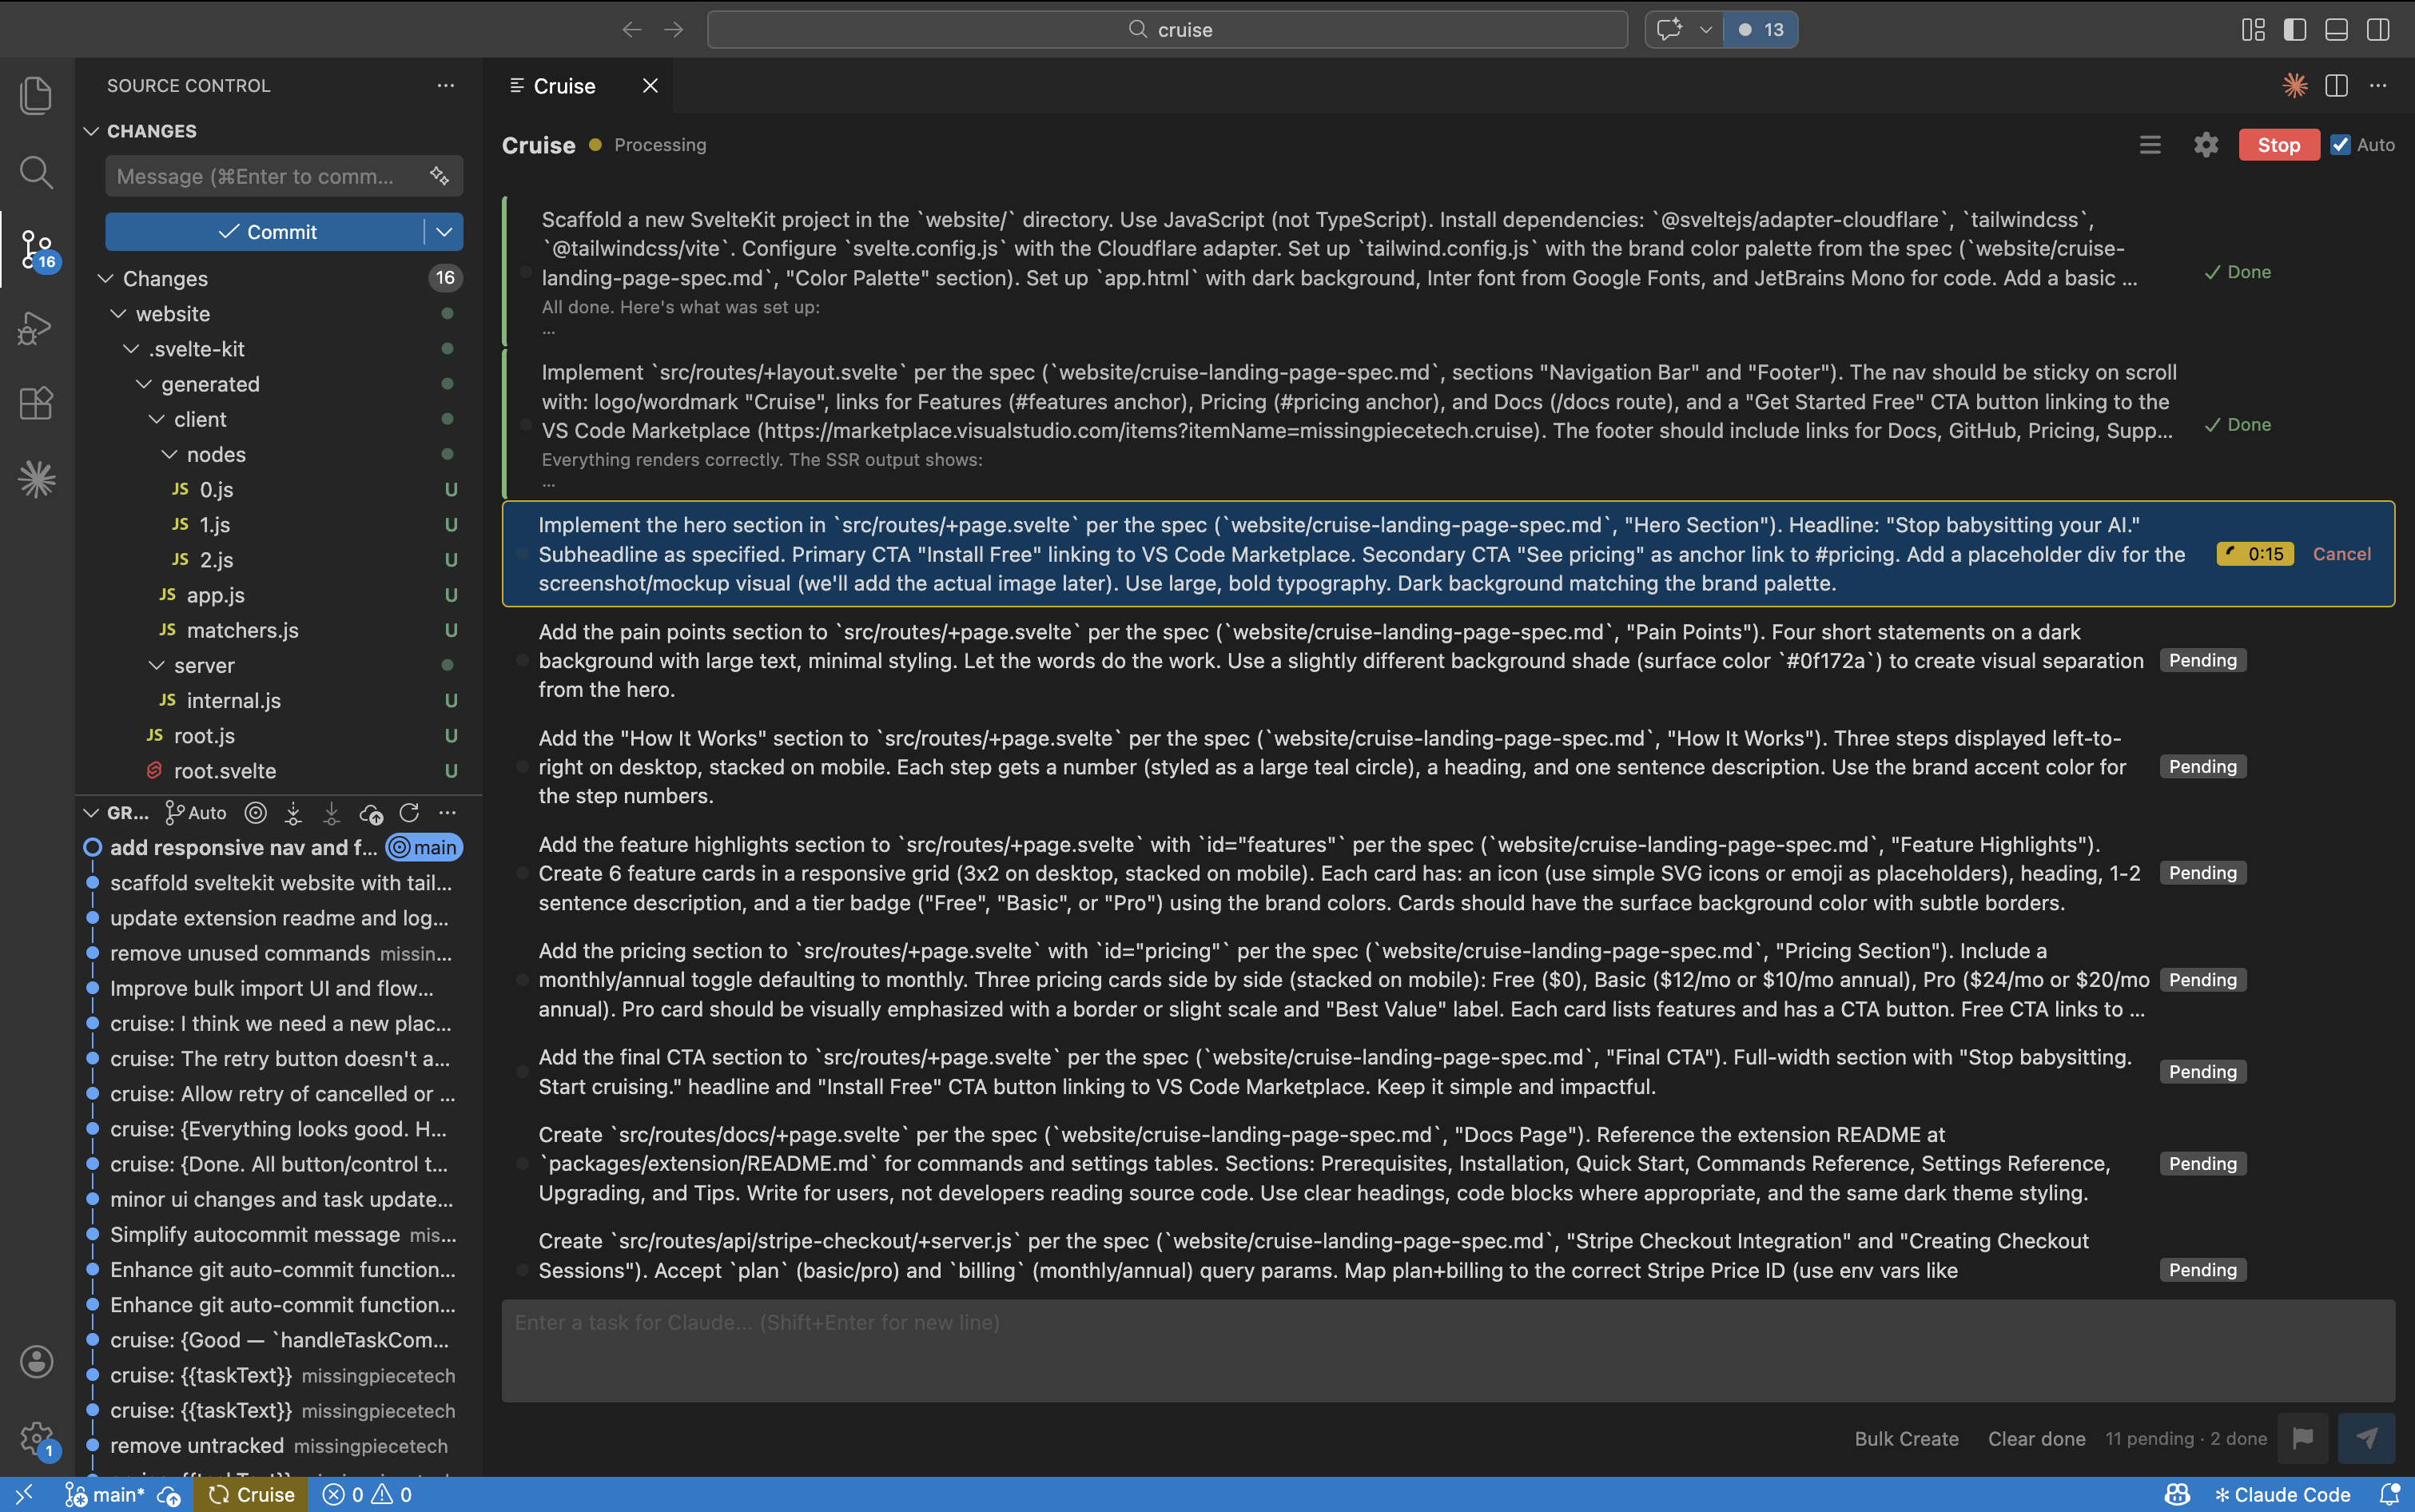Push commits via the cloud upload icon
The image size is (2415, 1512).
[370, 814]
